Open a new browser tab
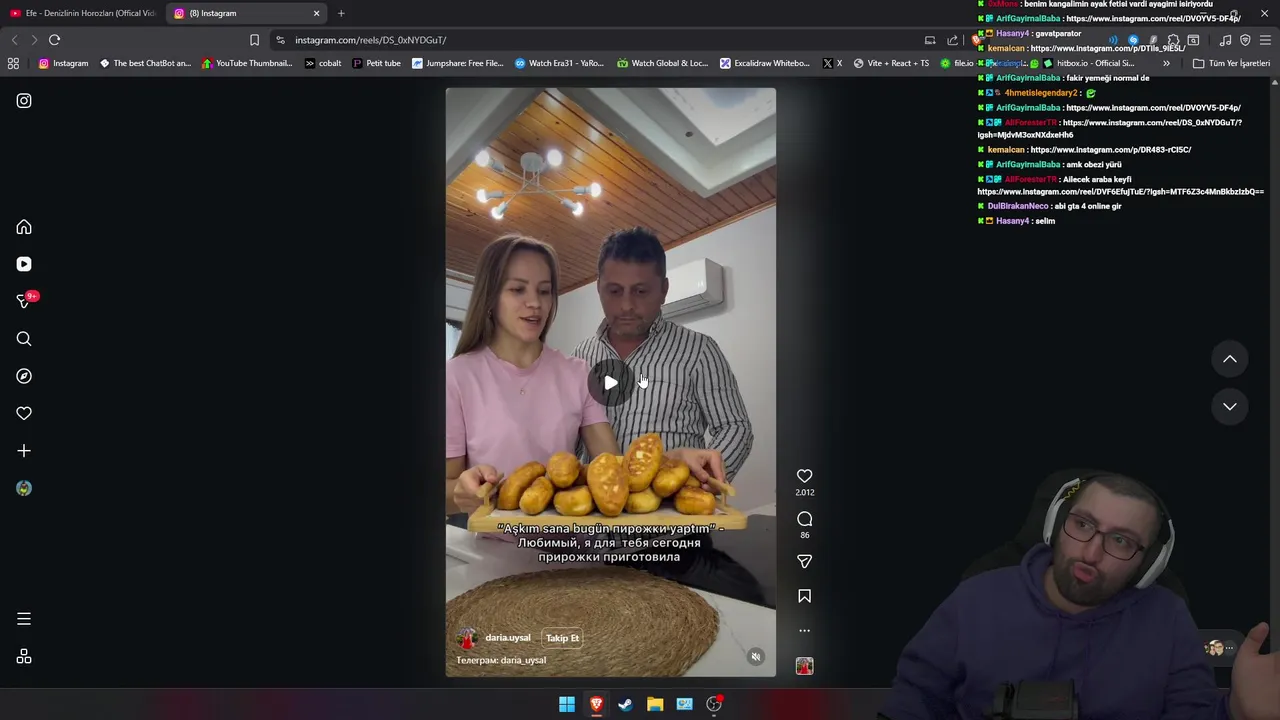This screenshot has height=720, width=1280. 341,13
